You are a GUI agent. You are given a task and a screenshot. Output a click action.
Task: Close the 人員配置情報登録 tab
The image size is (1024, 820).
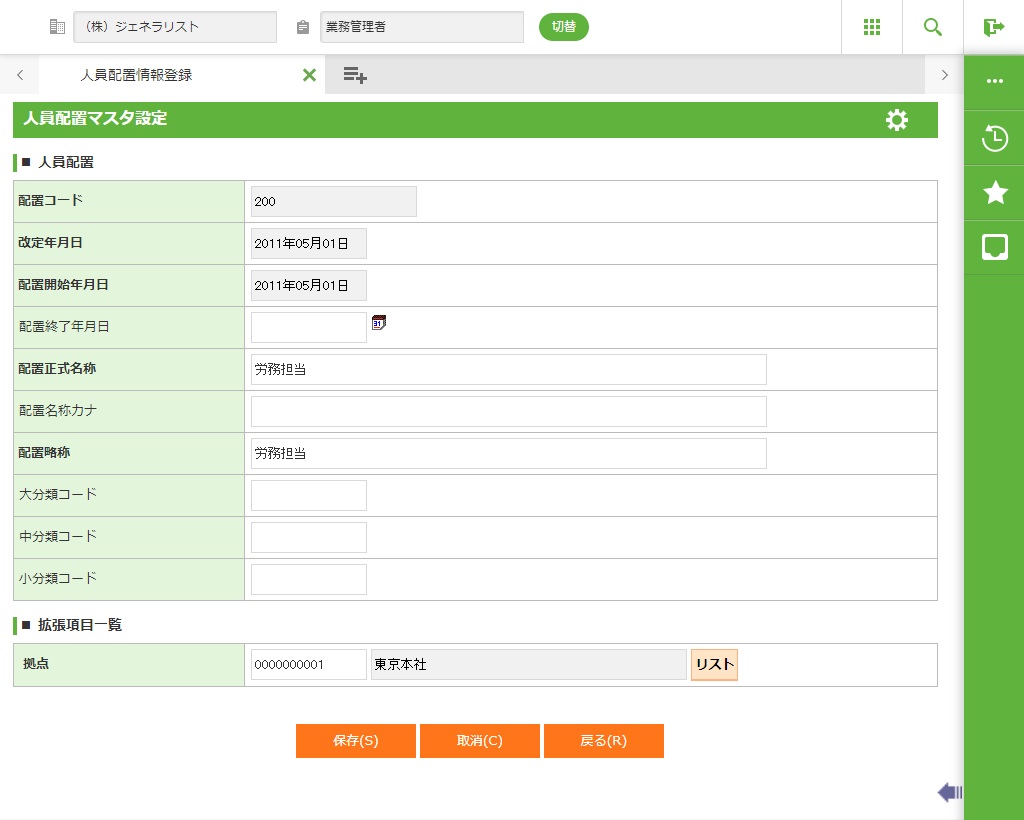(x=309, y=75)
